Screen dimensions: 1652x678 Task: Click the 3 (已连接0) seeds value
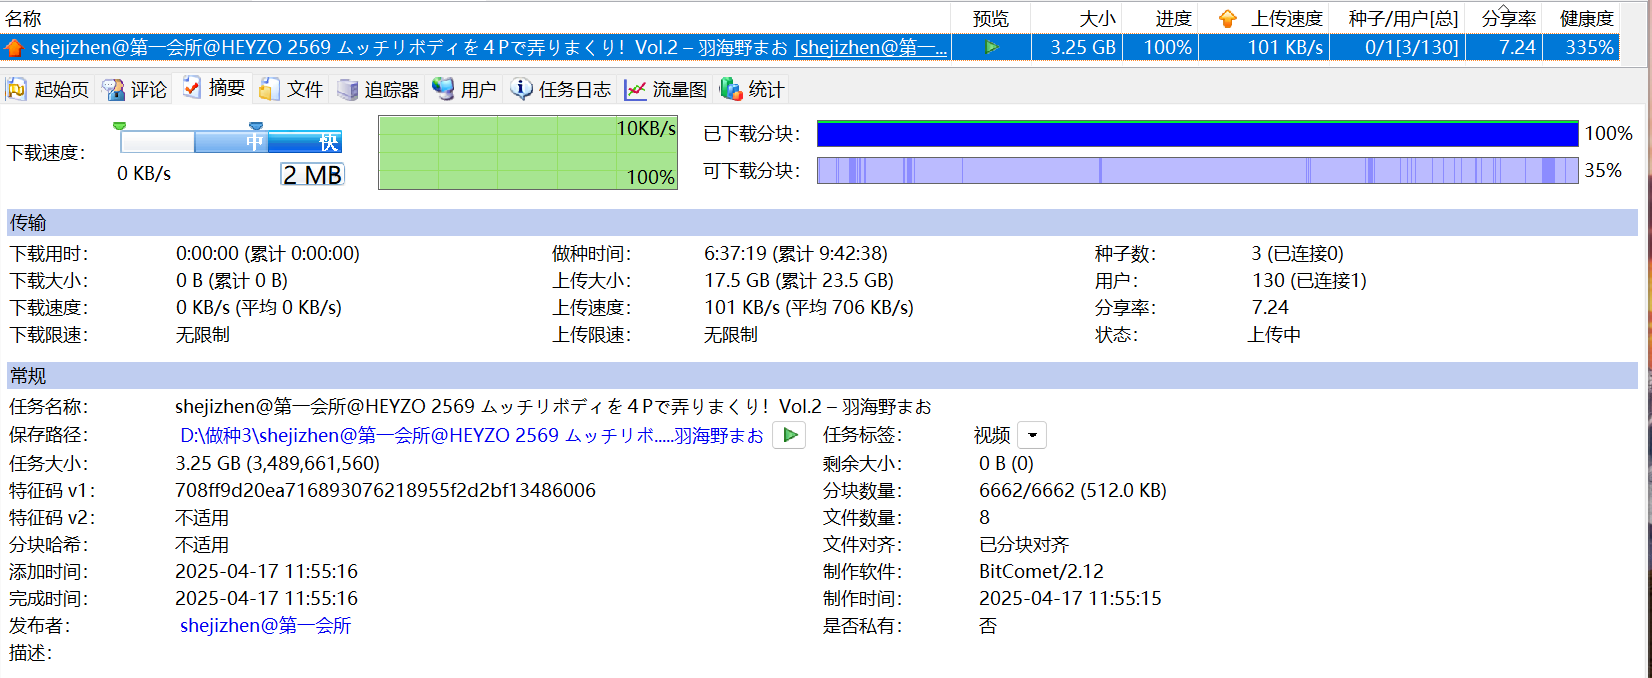1297,253
